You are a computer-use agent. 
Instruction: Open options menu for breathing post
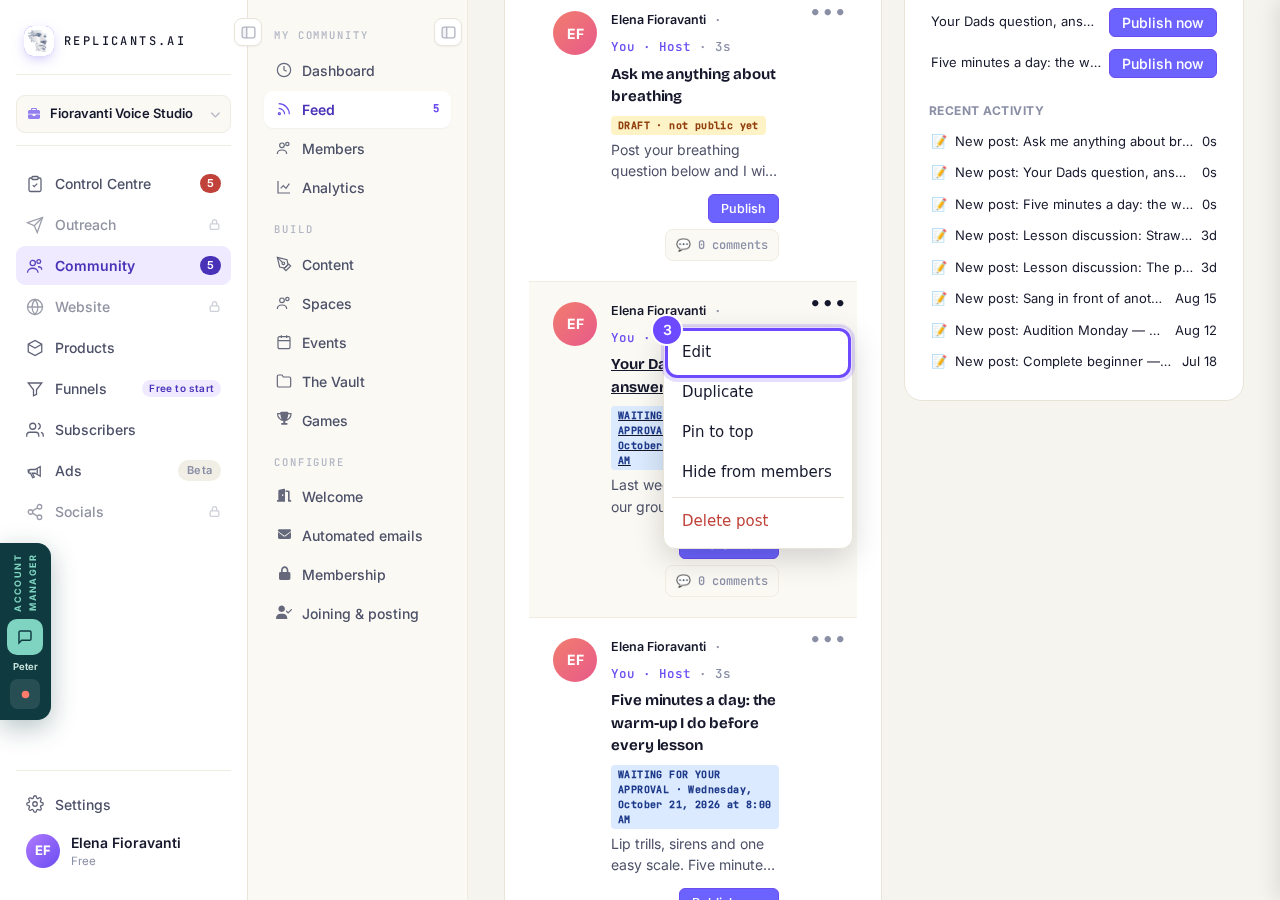click(827, 12)
